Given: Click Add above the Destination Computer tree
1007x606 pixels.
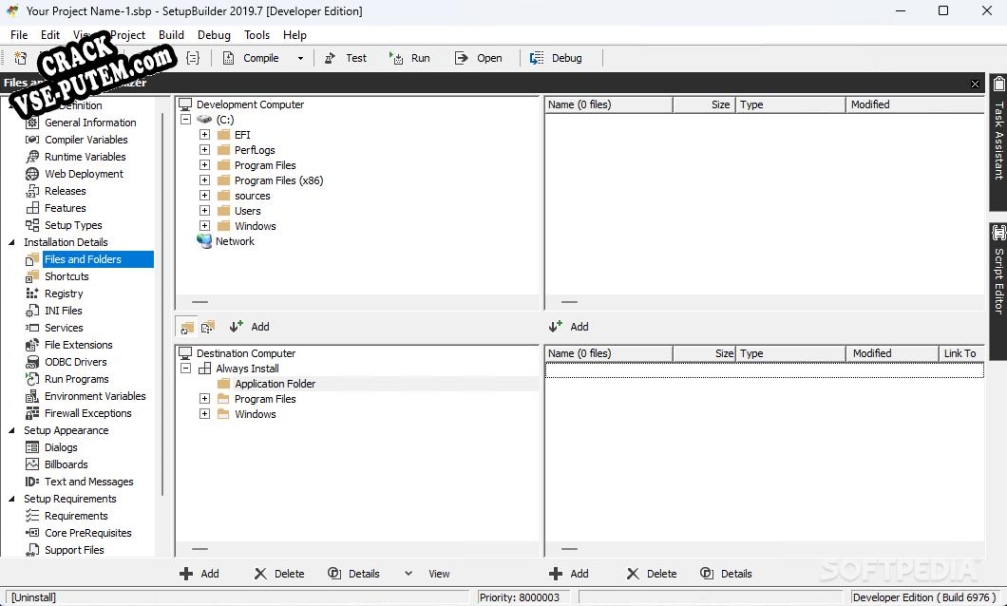Looking at the screenshot, I should point(250,327).
